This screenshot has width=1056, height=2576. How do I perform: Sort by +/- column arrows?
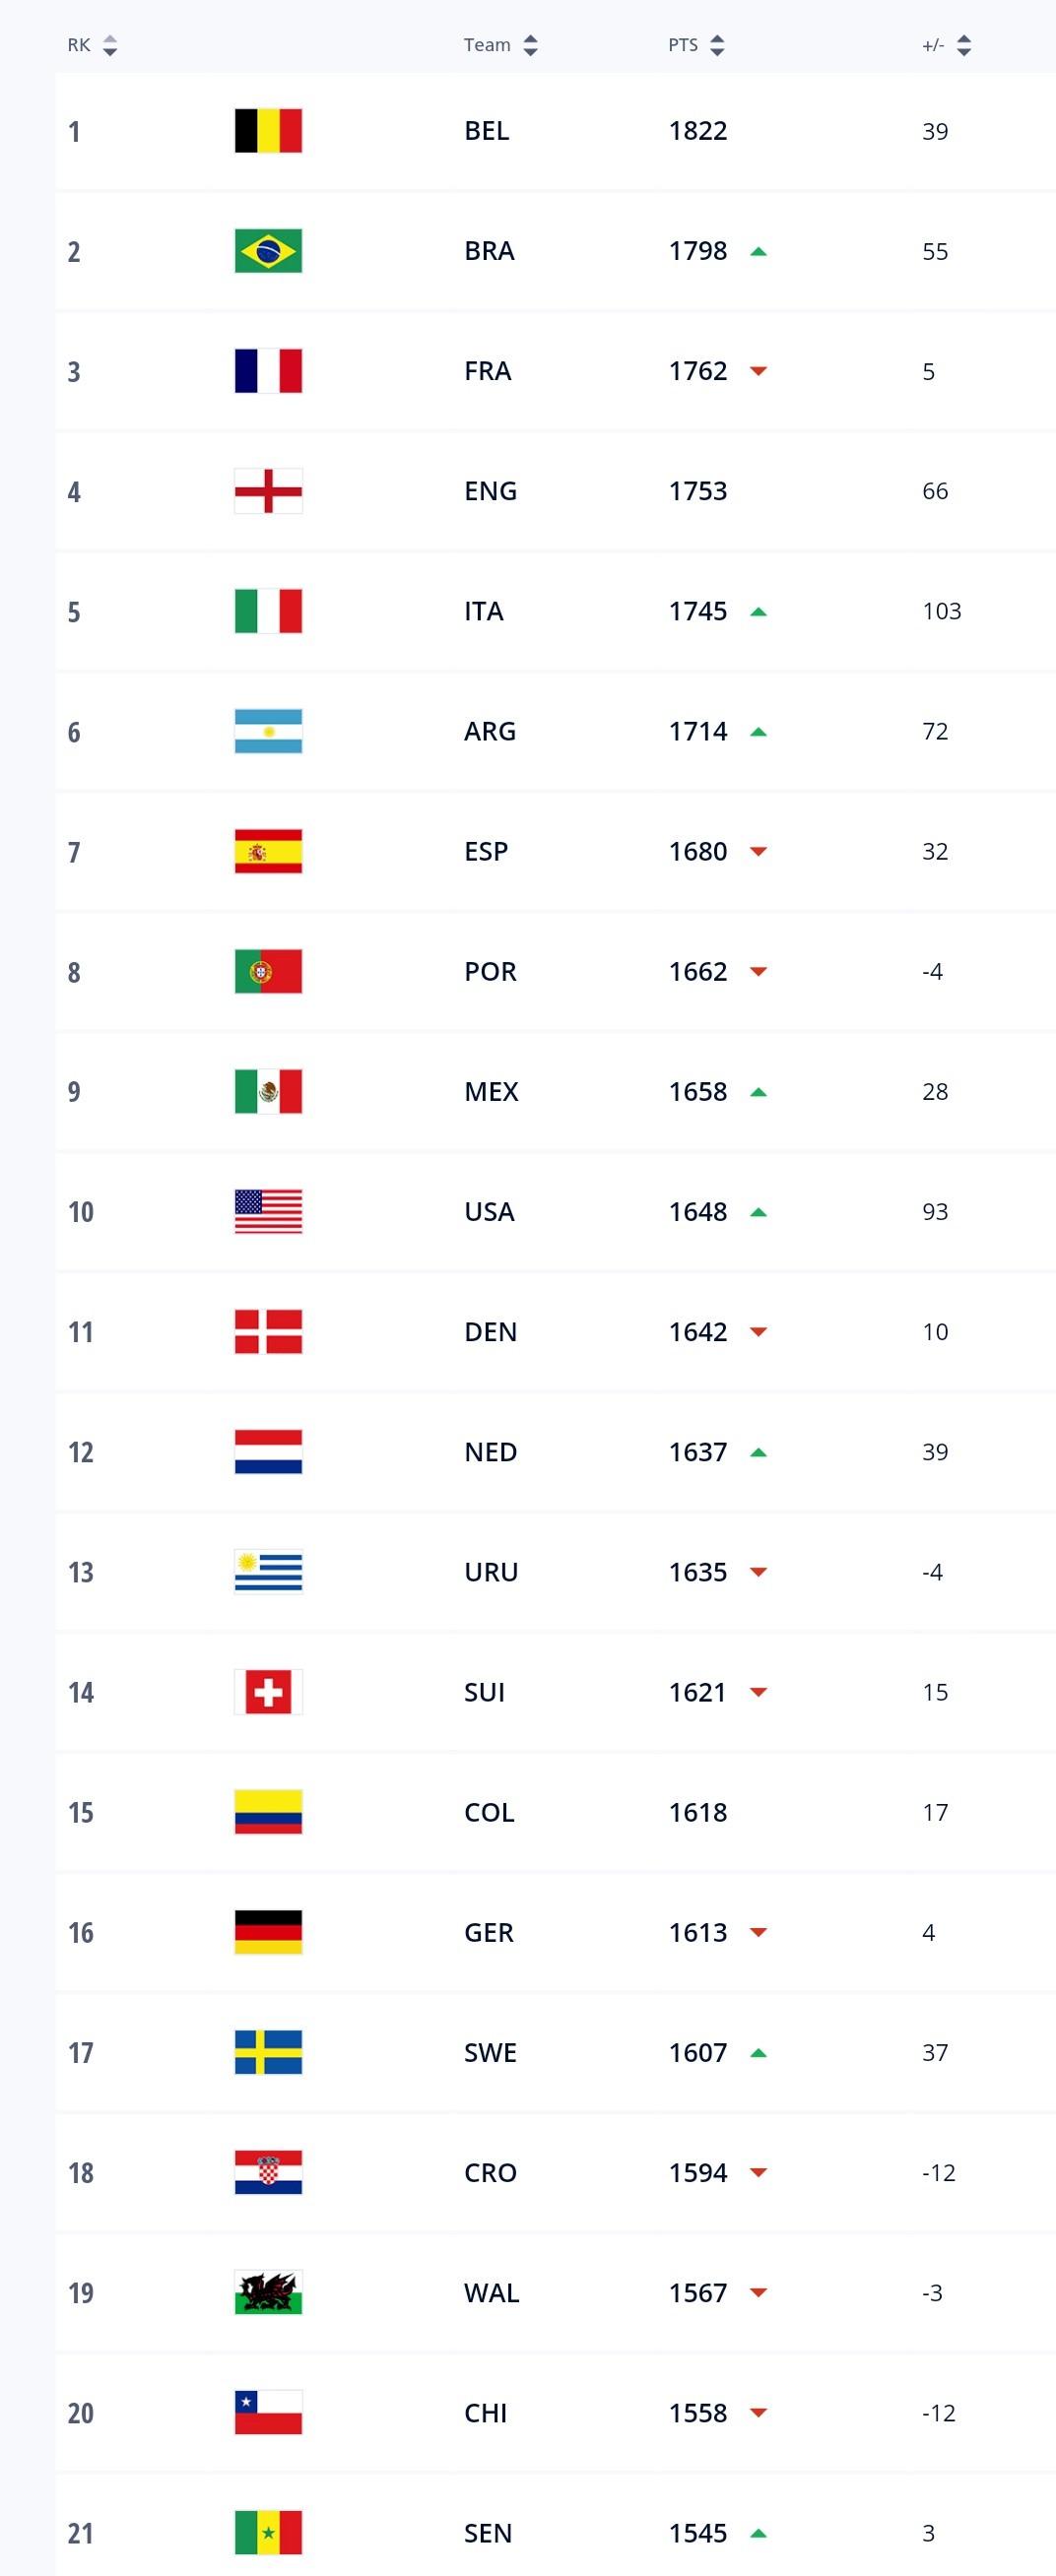(964, 45)
